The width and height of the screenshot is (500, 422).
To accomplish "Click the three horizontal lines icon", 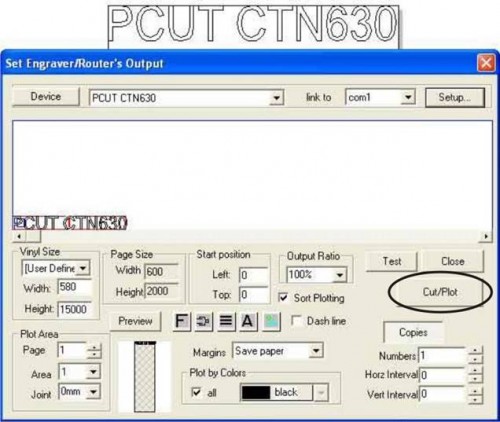I will (226, 321).
